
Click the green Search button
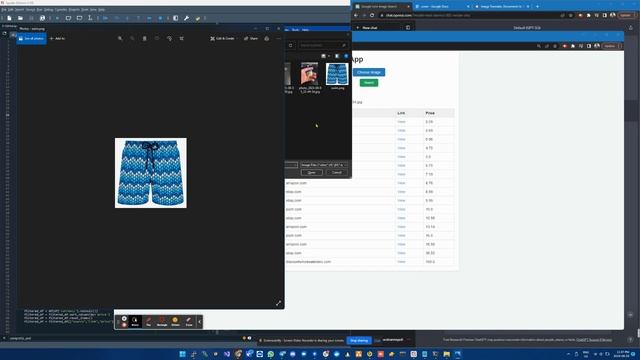(x=369, y=83)
